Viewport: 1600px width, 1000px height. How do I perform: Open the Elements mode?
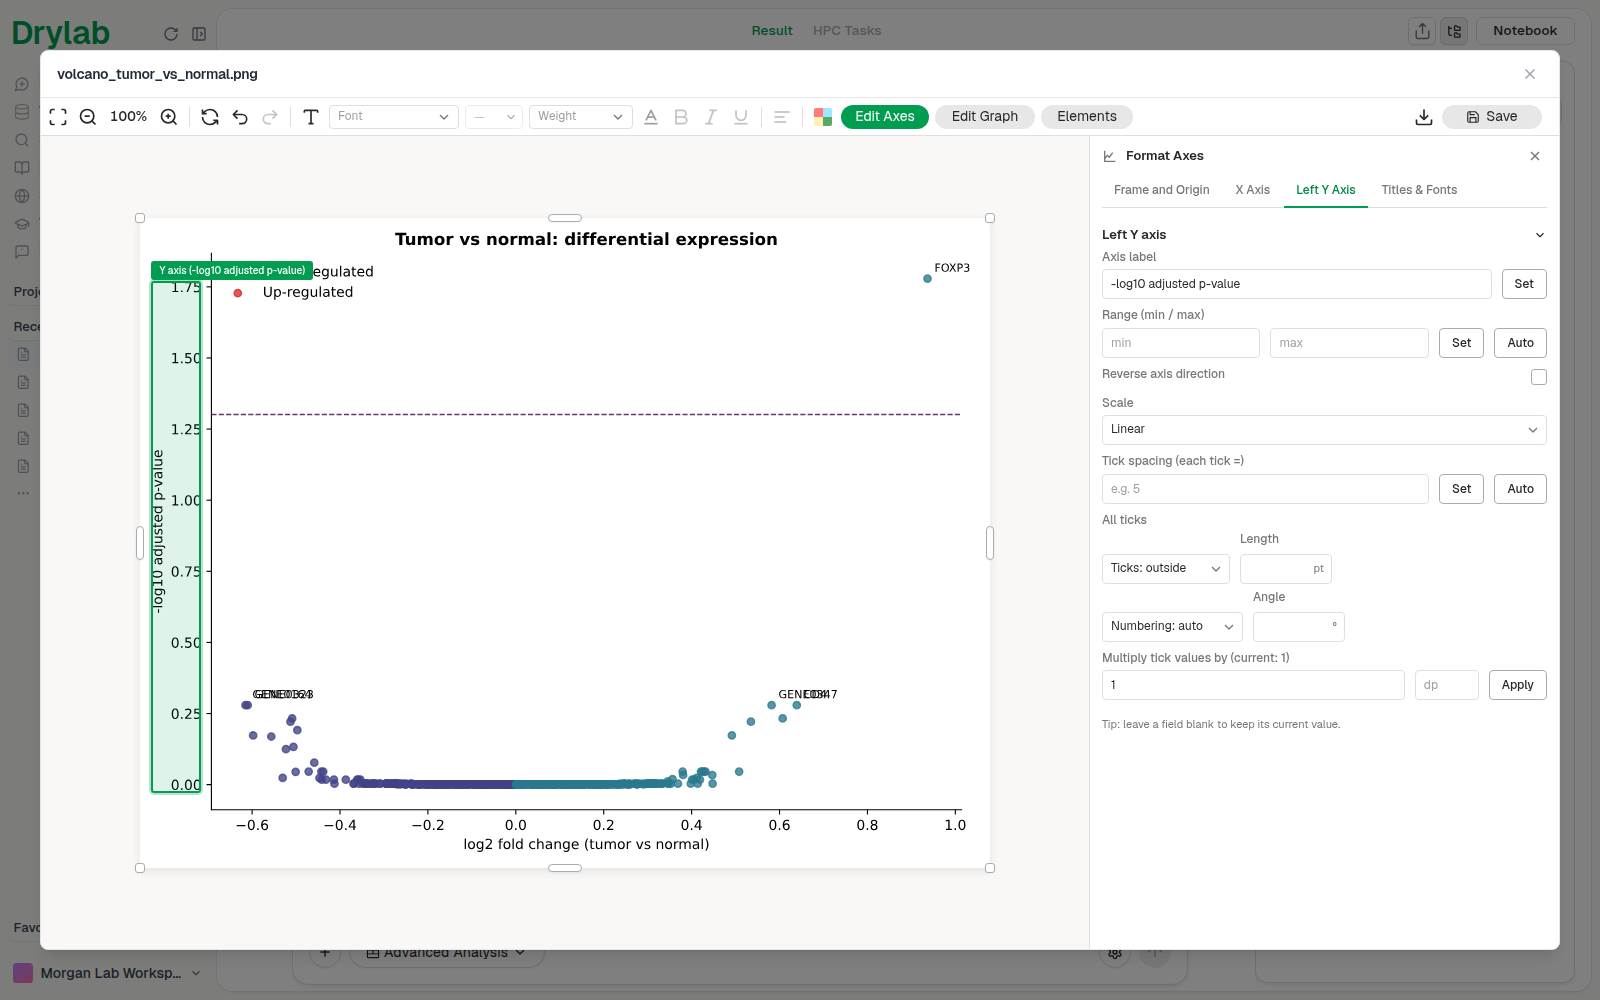[1087, 117]
